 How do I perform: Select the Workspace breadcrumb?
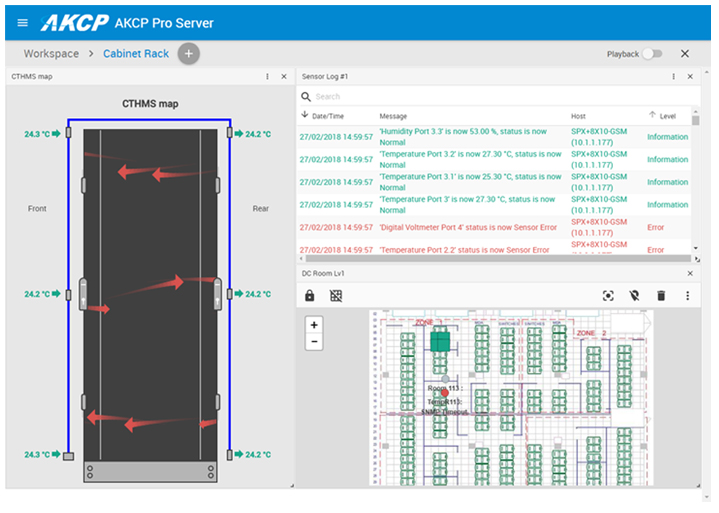pyautogui.click(x=51, y=54)
